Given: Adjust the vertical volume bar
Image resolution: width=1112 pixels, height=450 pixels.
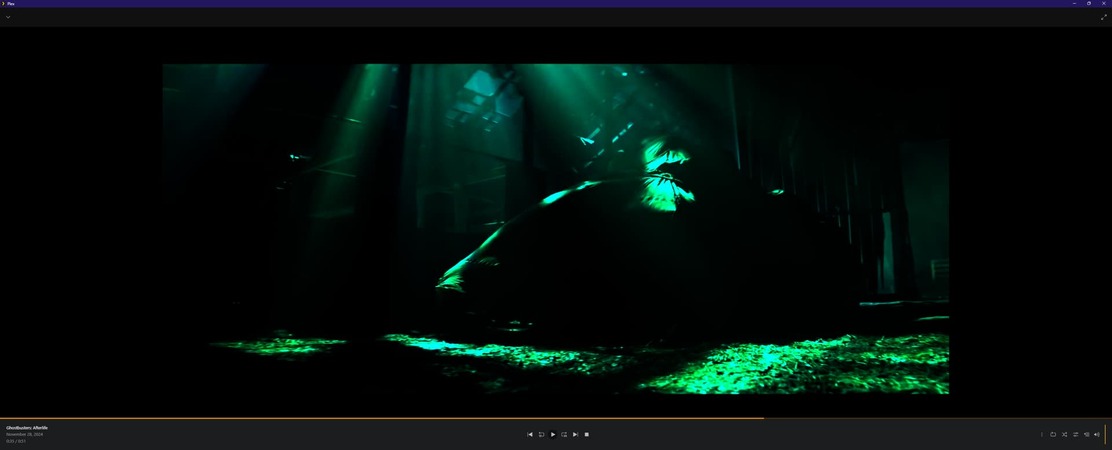Looking at the screenshot, I should (x=1105, y=434).
